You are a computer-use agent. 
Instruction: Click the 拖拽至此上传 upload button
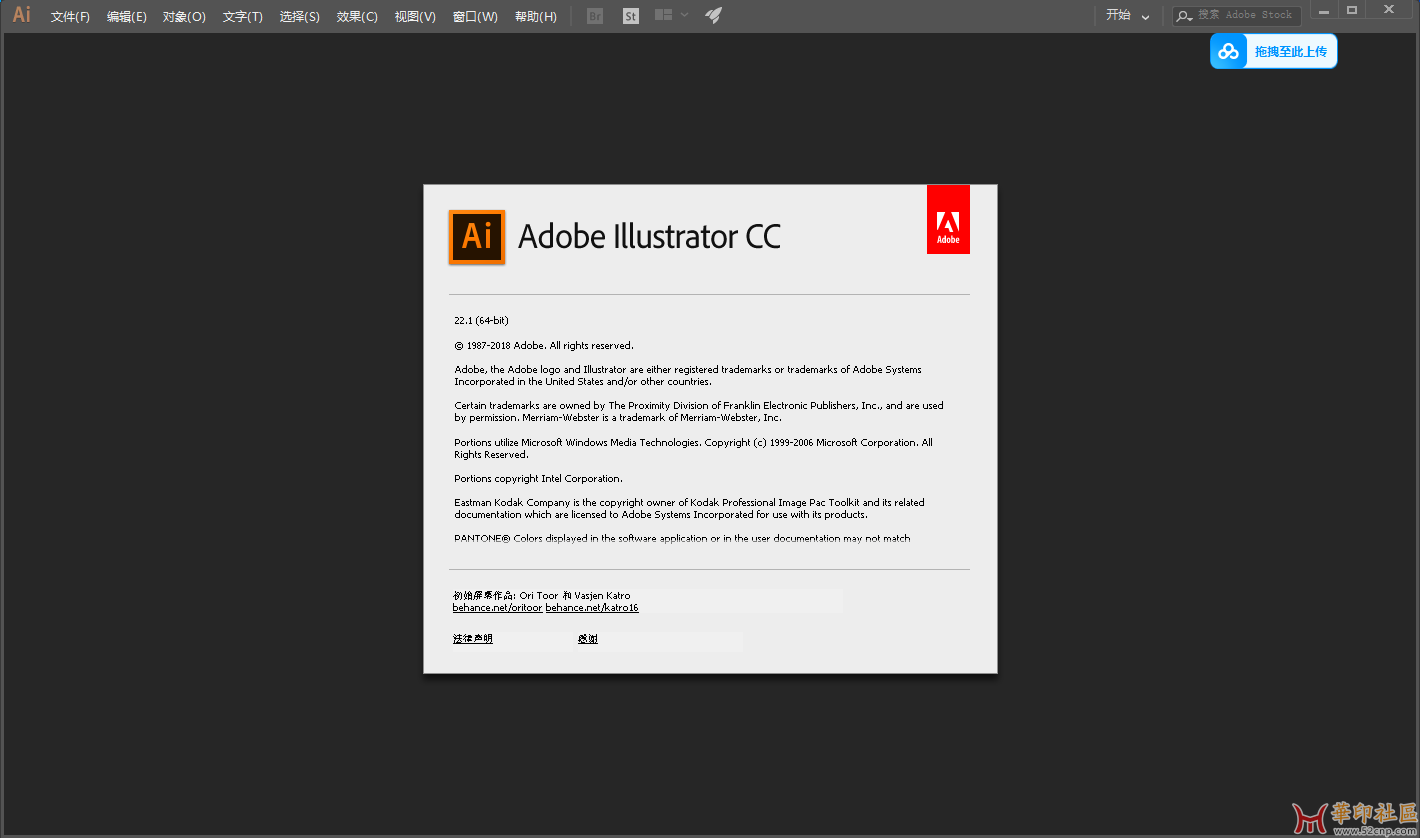tap(1273, 51)
